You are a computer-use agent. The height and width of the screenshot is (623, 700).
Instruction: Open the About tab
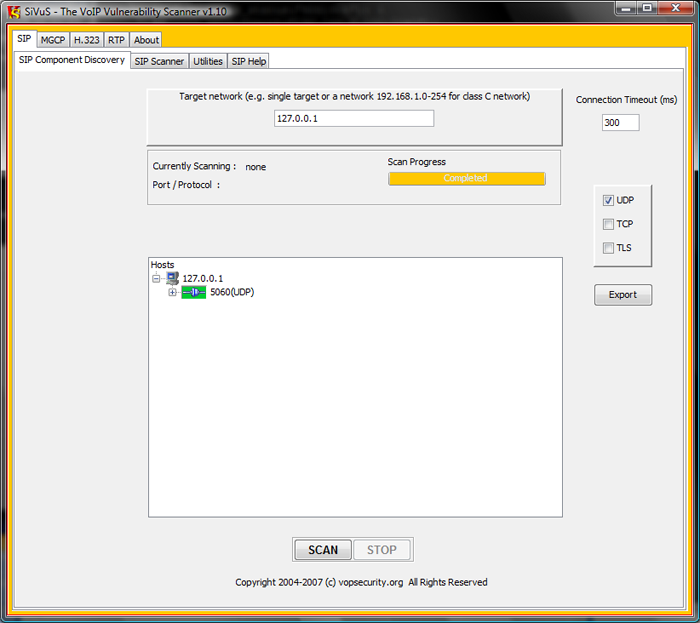[146, 40]
